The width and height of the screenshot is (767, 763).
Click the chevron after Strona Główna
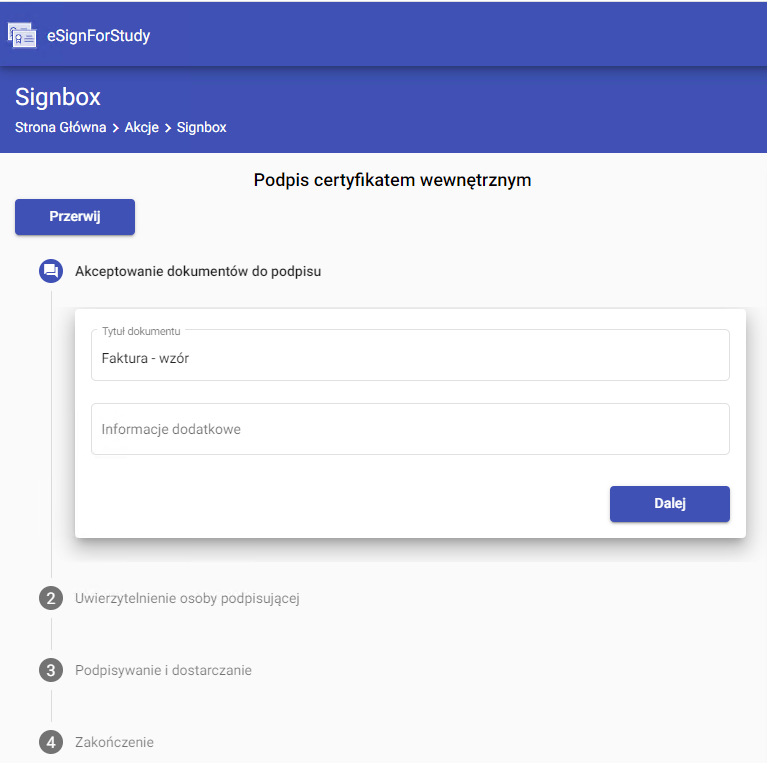click(115, 128)
